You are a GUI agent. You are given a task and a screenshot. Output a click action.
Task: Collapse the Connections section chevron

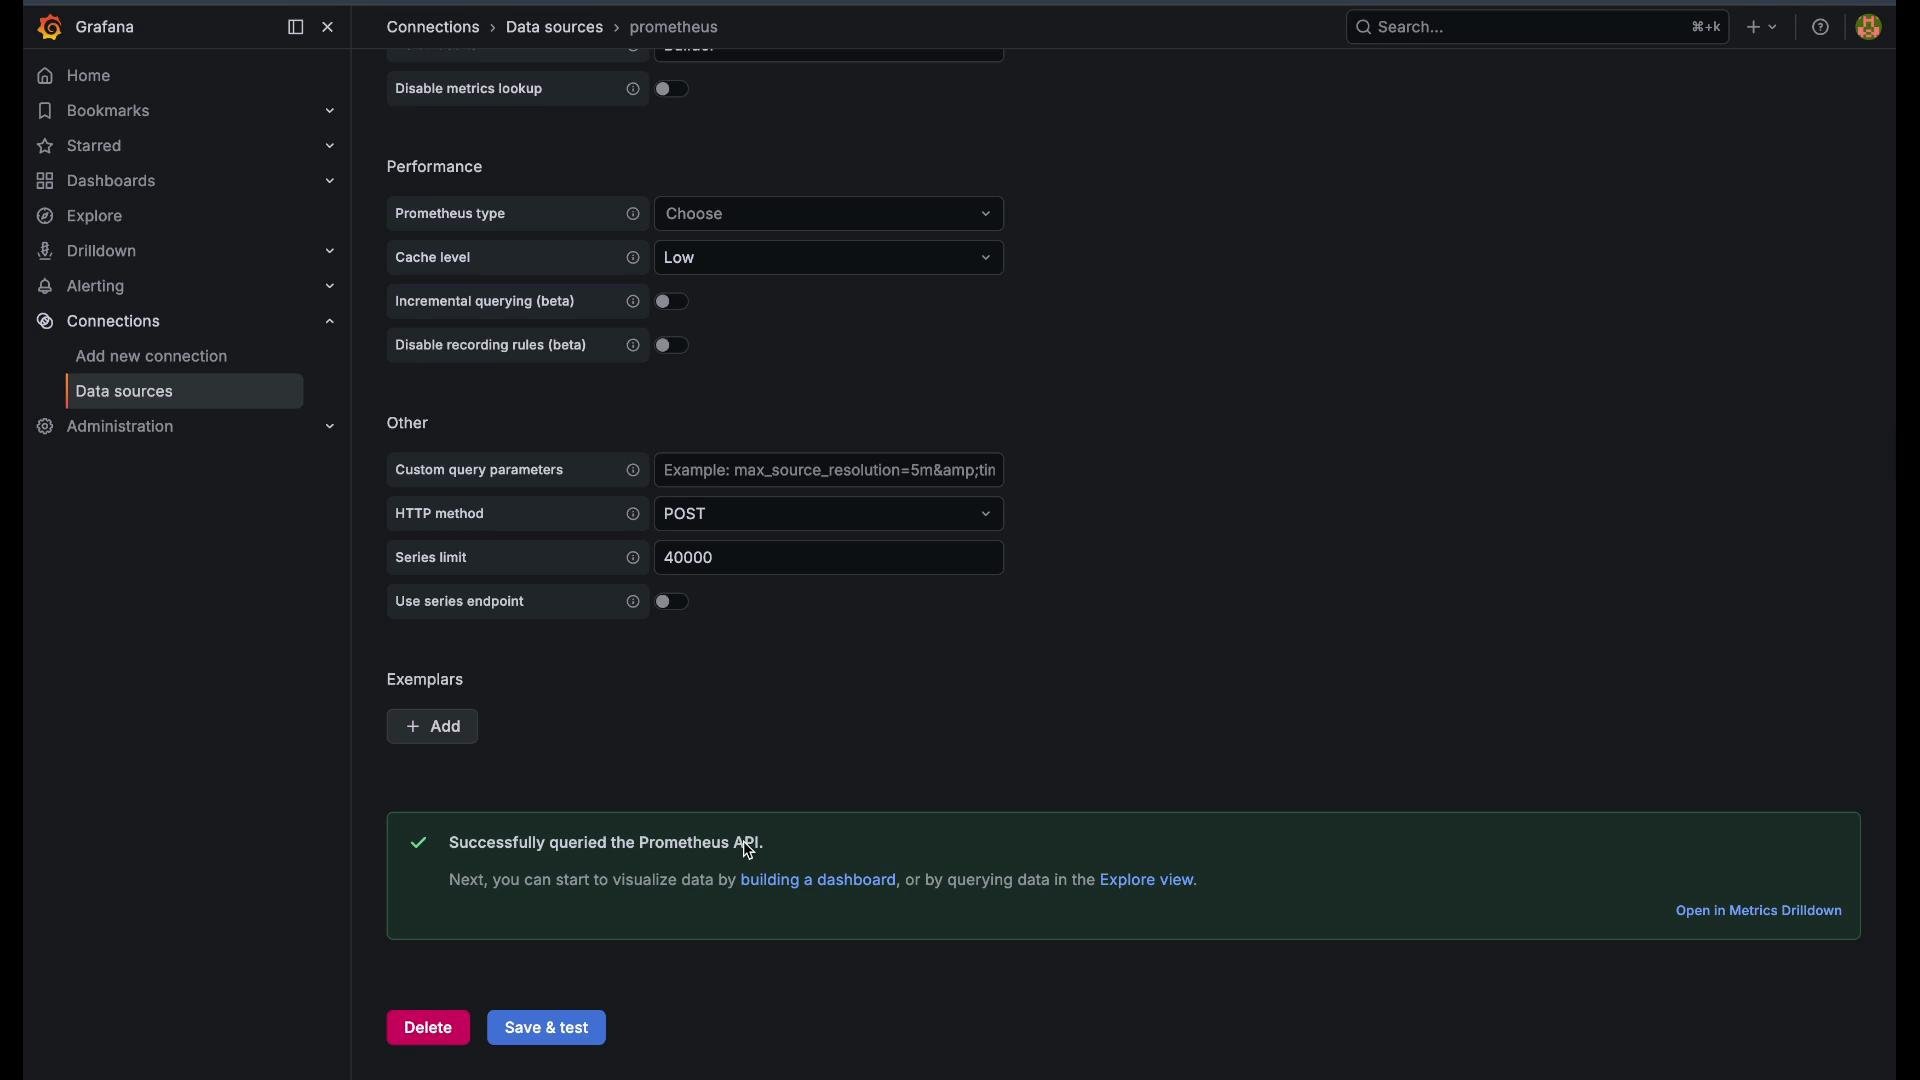(x=330, y=323)
